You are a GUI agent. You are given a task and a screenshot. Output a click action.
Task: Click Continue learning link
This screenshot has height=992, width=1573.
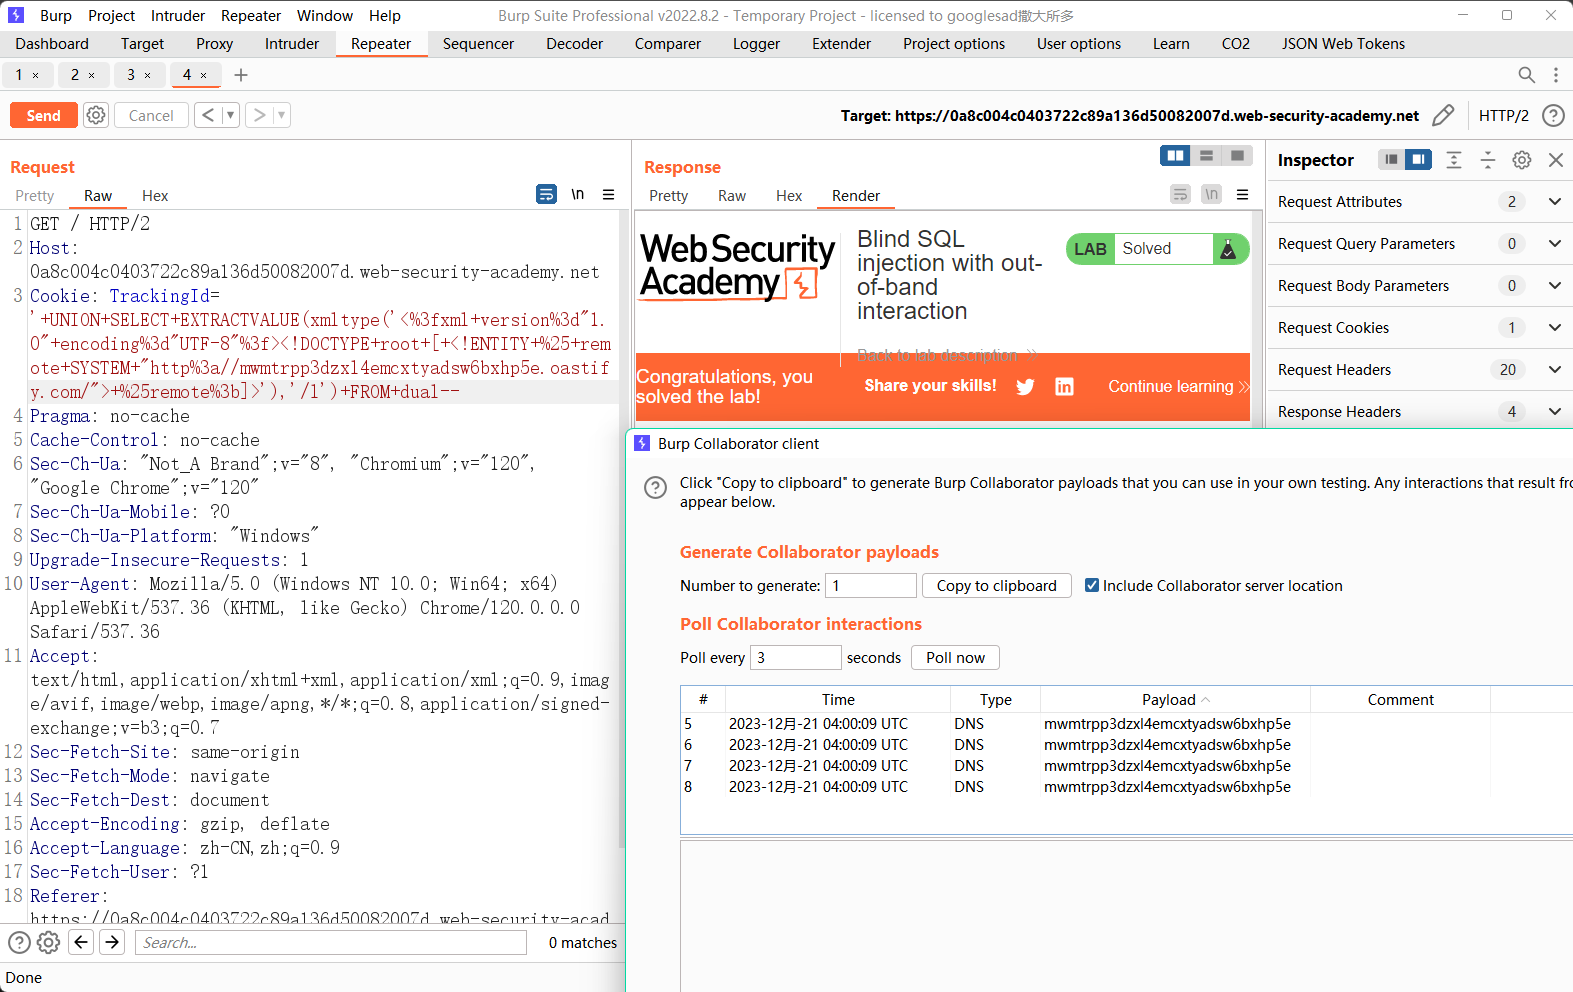[1178, 387]
